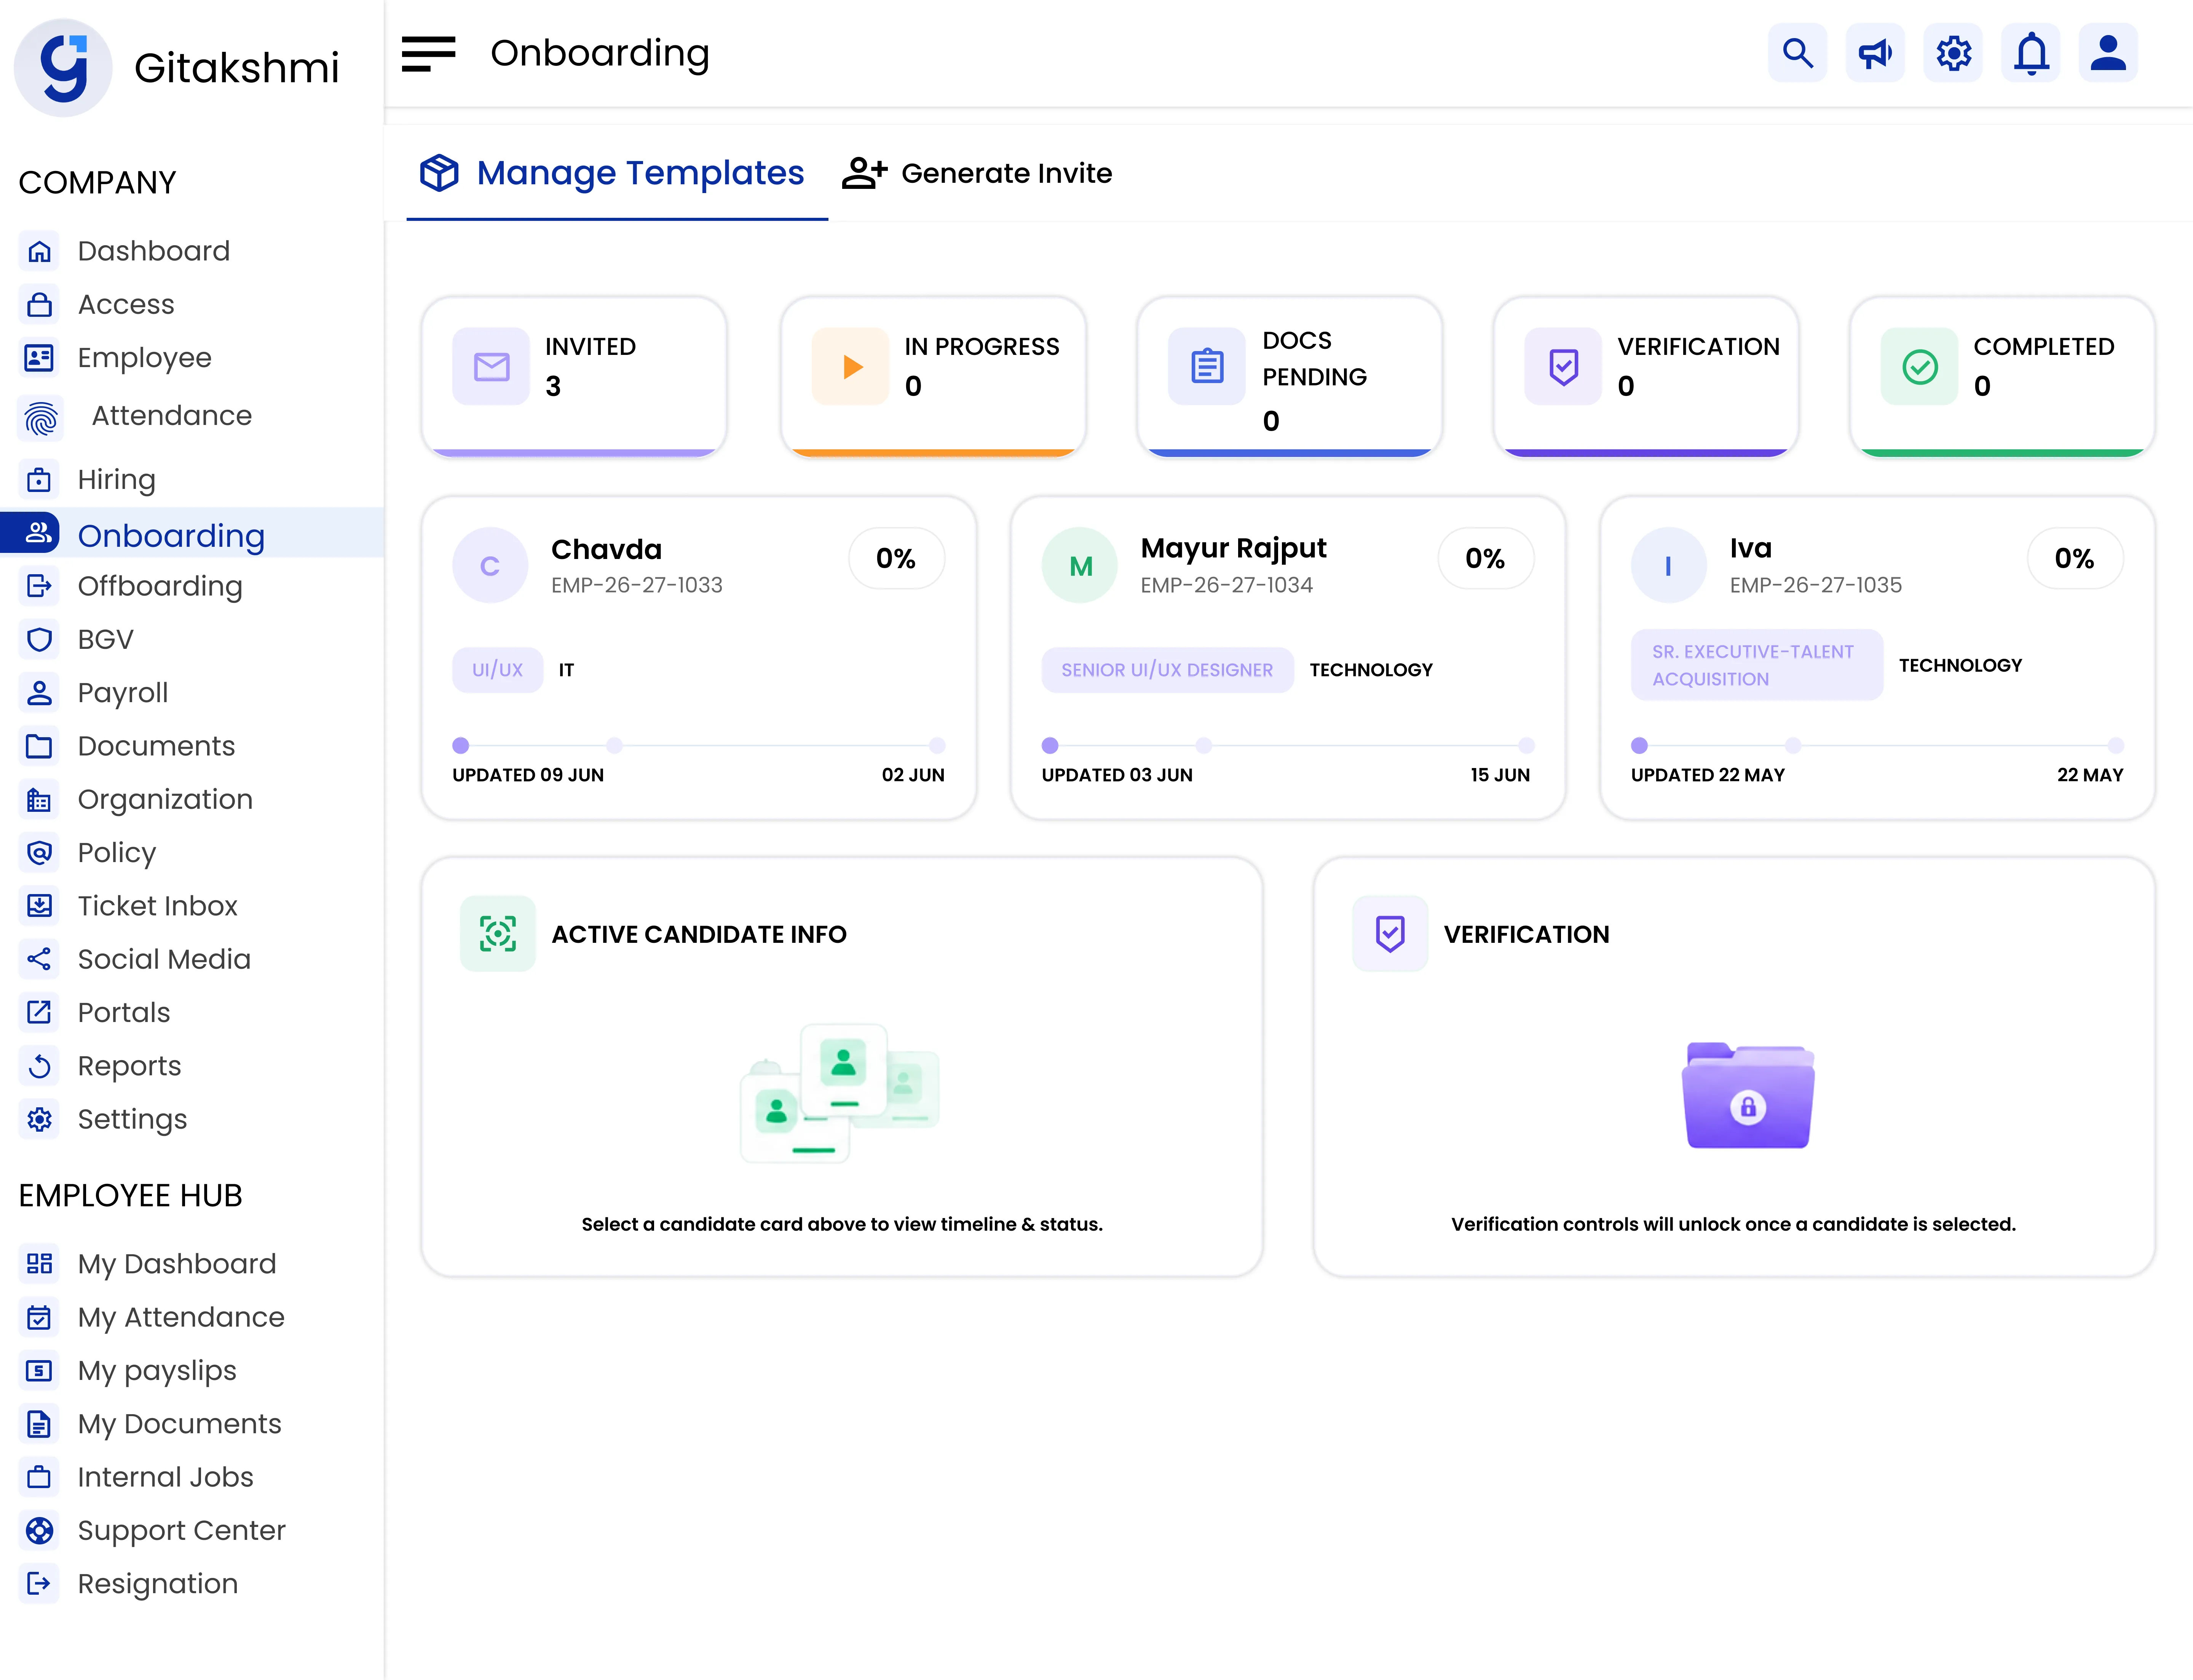Click the Sr. Executive-Talent Acquisition tag
The height and width of the screenshot is (1680, 2193).
(1757, 665)
